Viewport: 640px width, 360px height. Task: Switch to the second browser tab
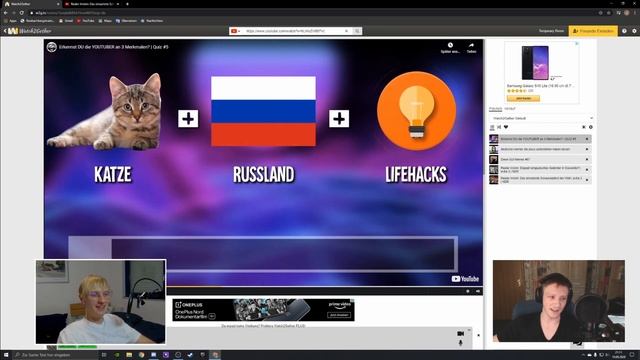[92, 4]
